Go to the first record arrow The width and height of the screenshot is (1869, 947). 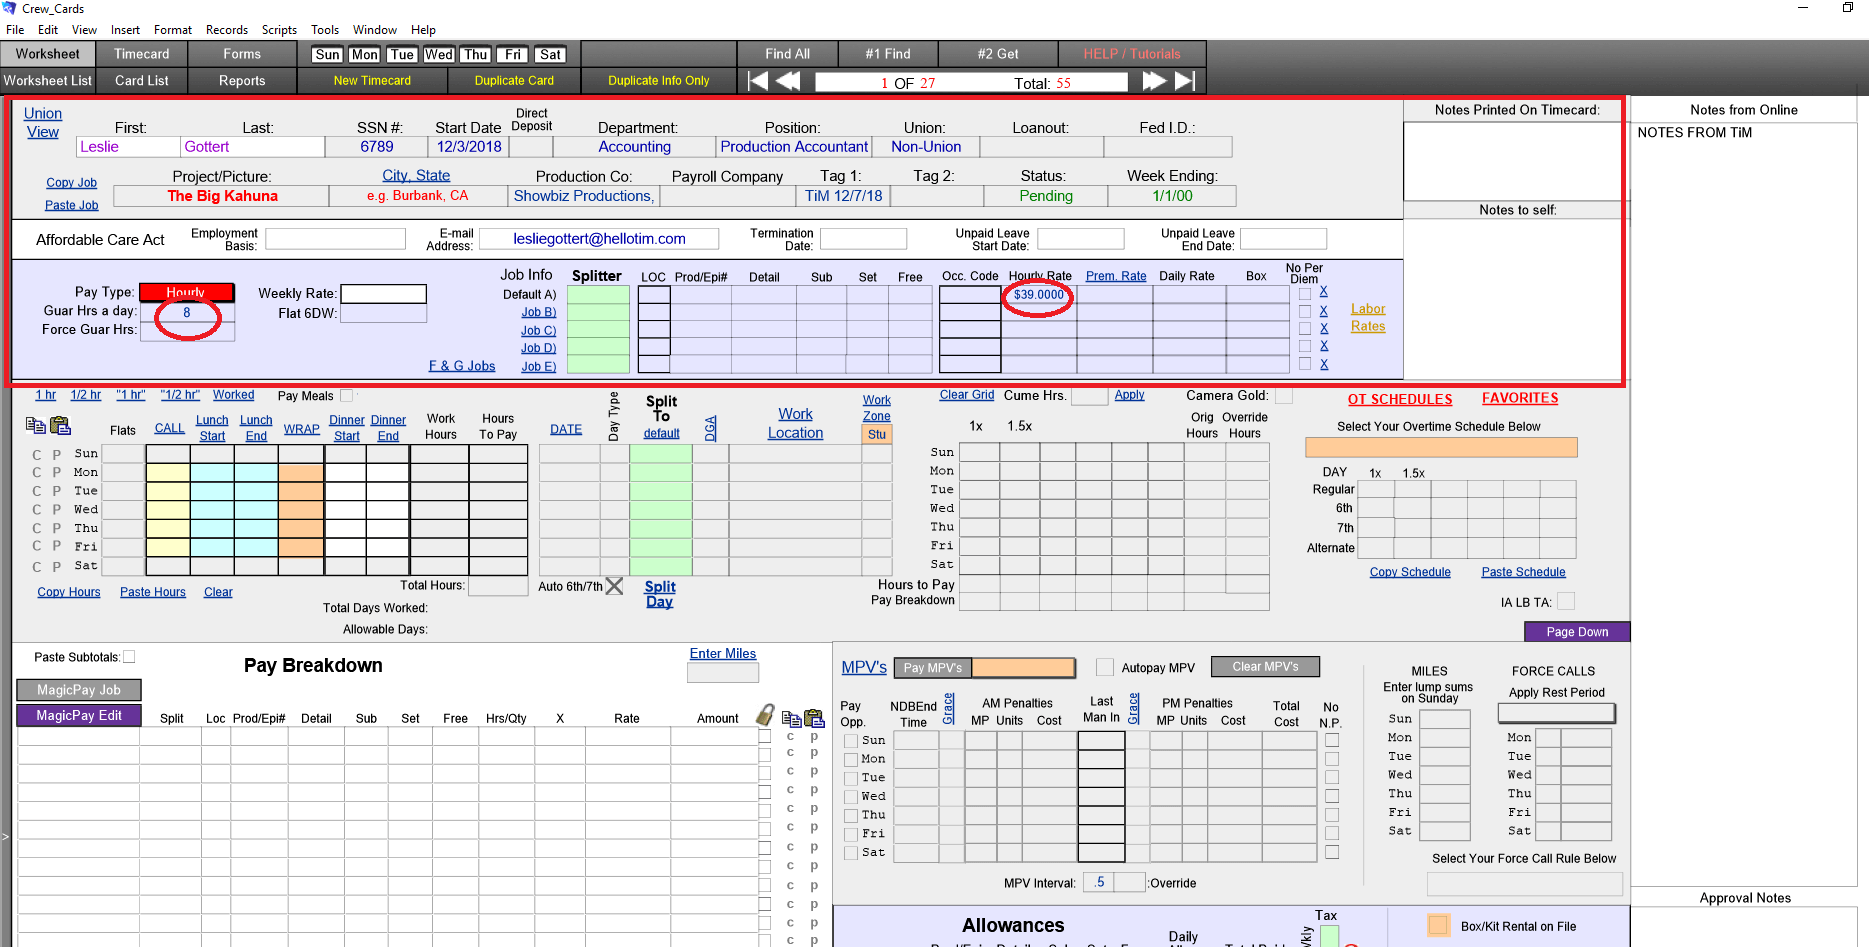click(x=758, y=81)
